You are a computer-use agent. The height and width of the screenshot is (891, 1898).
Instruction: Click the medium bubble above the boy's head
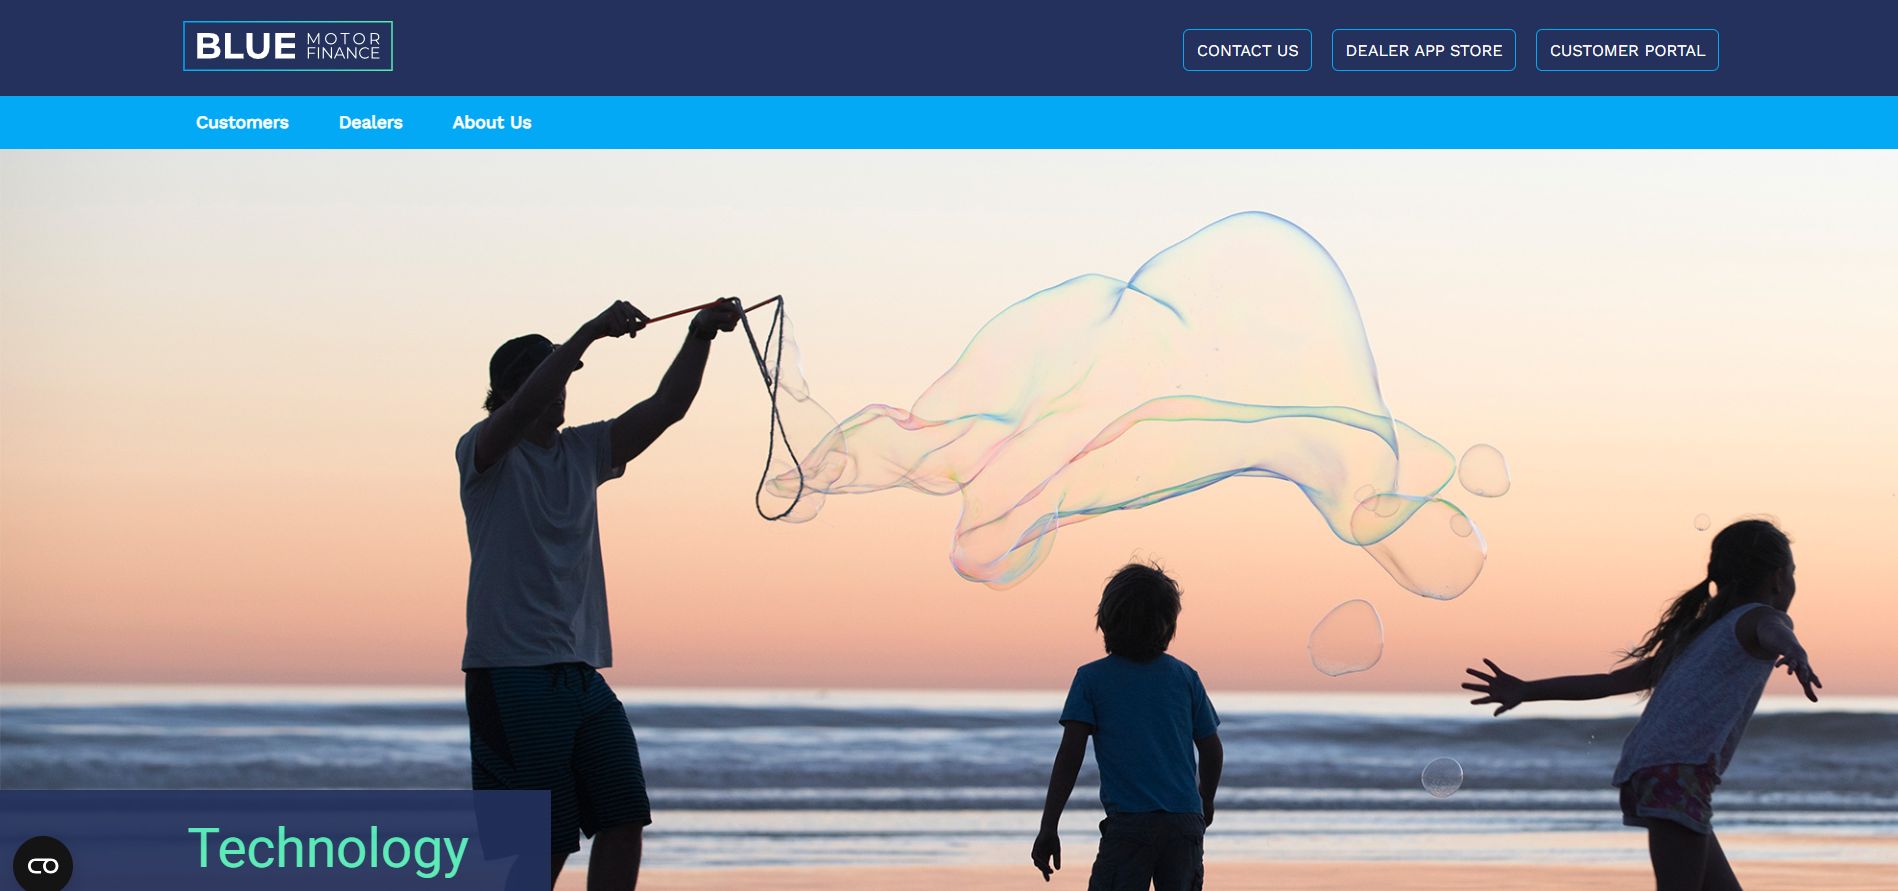[x=1345, y=637]
